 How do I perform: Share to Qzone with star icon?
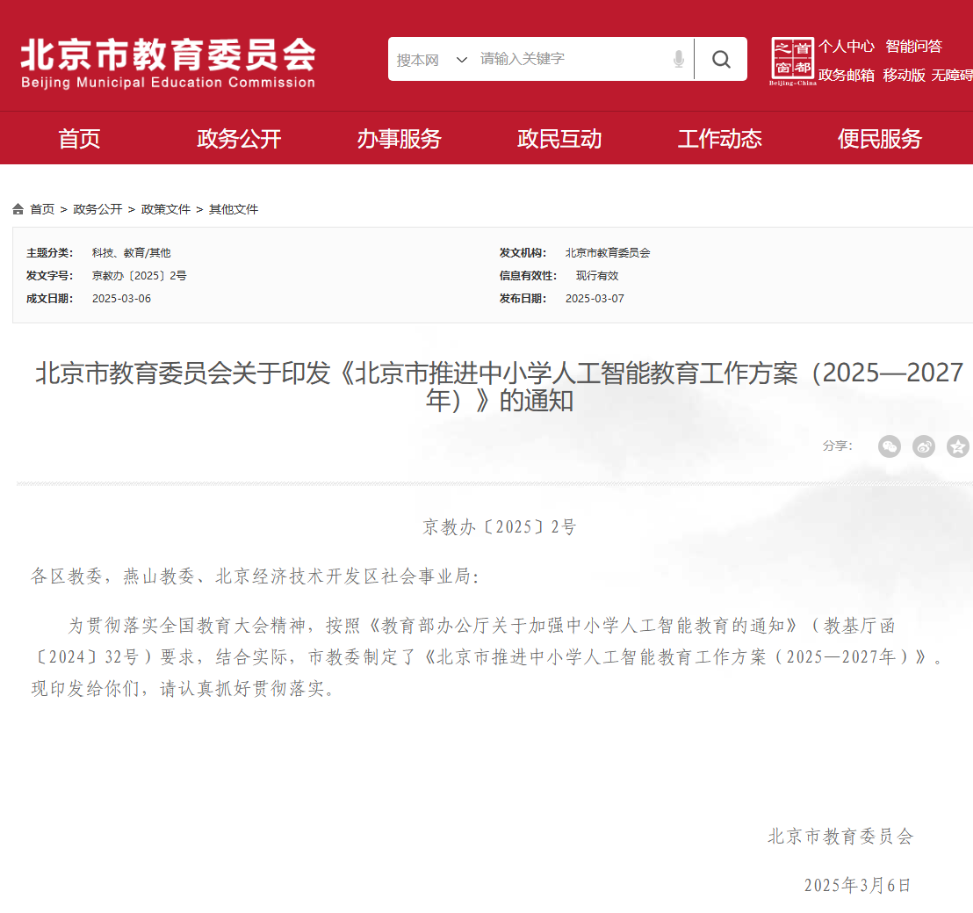(x=958, y=446)
